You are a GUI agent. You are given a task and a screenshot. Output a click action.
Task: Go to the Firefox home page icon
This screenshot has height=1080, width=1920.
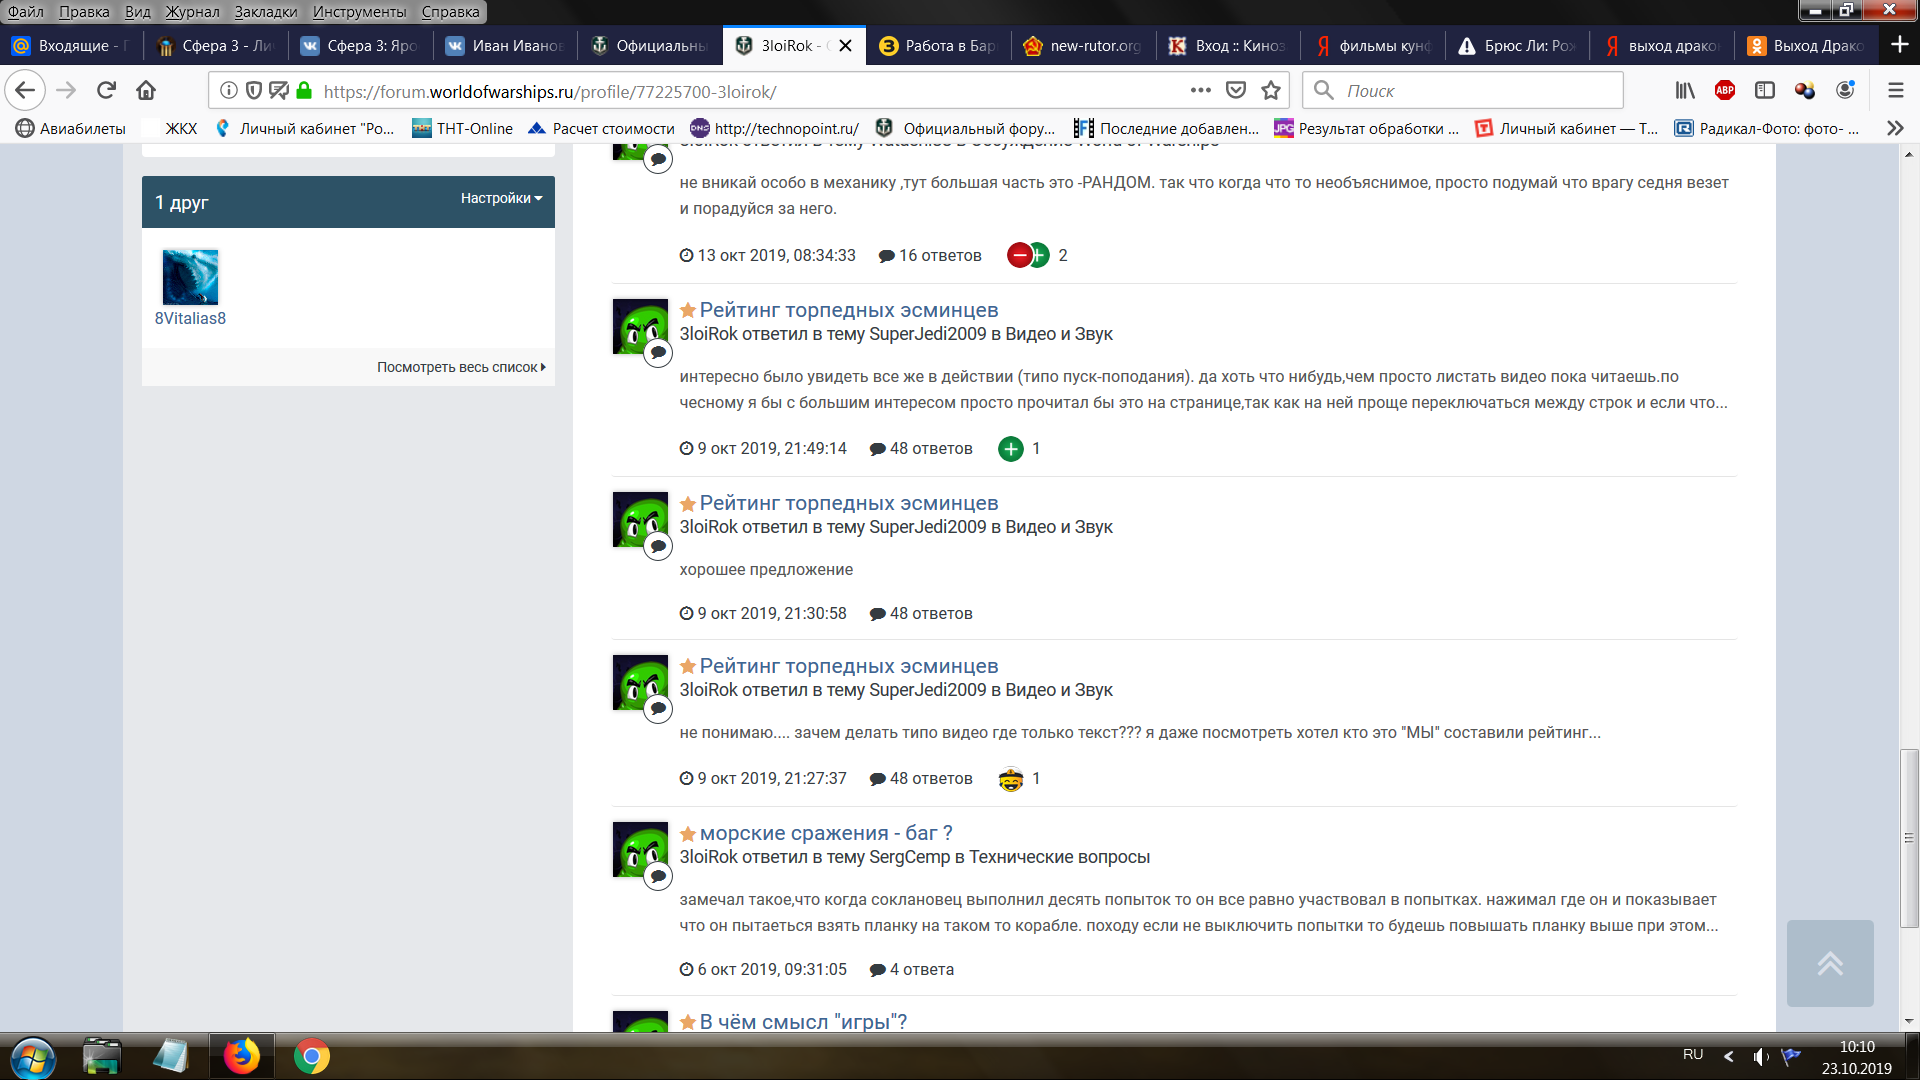pyautogui.click(x=146, y=91)
